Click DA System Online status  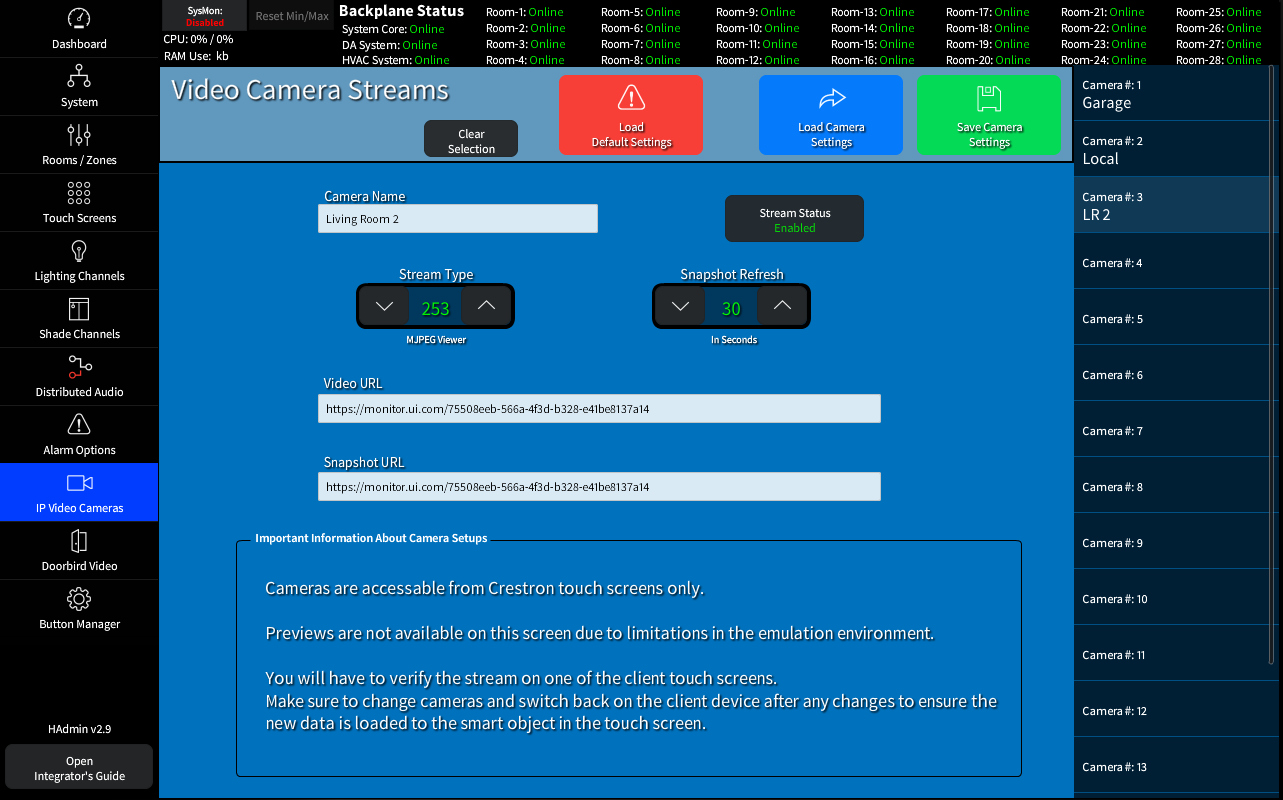[390, 45]
